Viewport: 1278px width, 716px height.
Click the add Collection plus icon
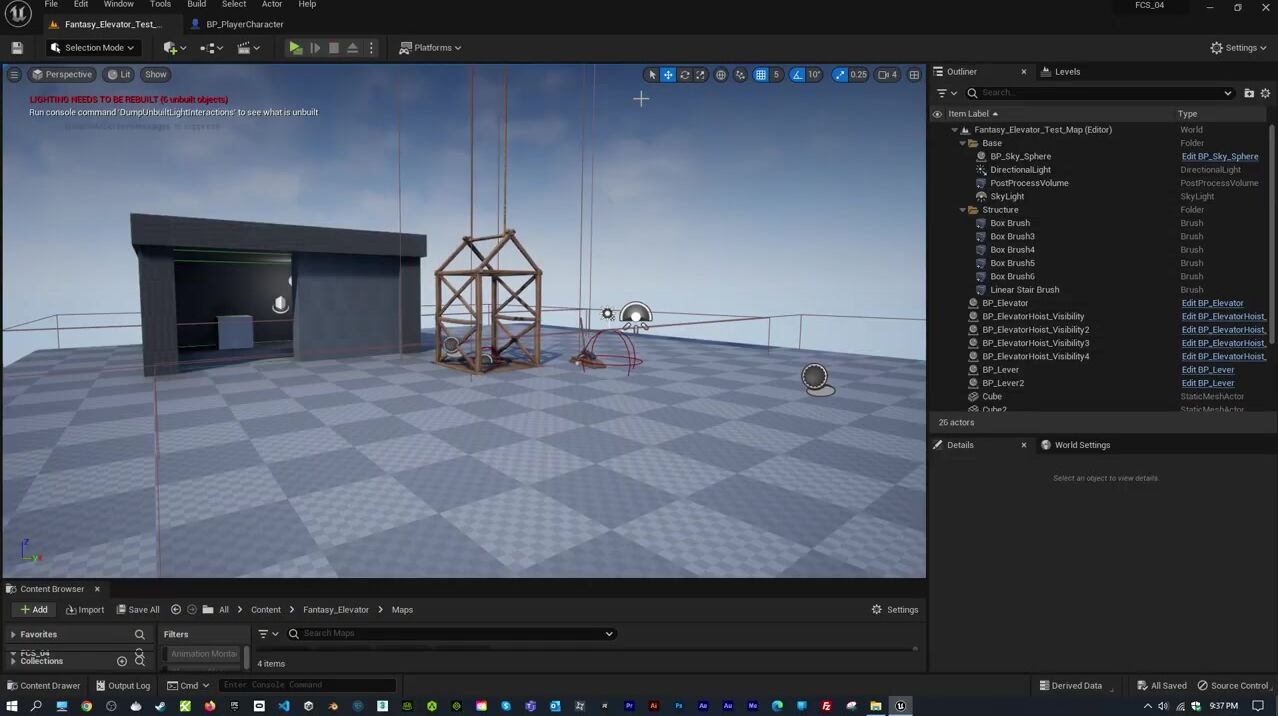(122, 661)
